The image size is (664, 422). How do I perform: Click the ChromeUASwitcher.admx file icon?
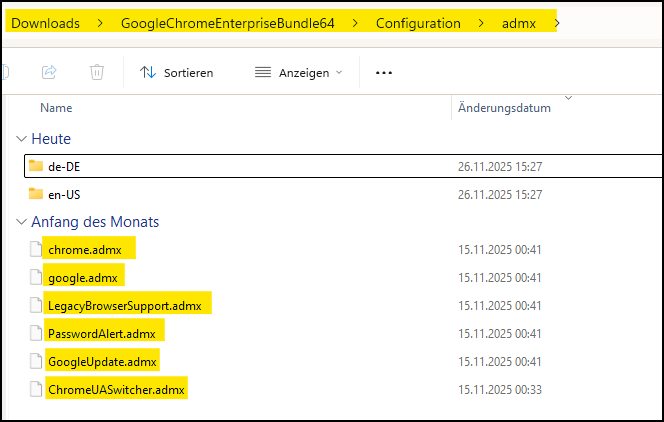[x=36, y=389]
